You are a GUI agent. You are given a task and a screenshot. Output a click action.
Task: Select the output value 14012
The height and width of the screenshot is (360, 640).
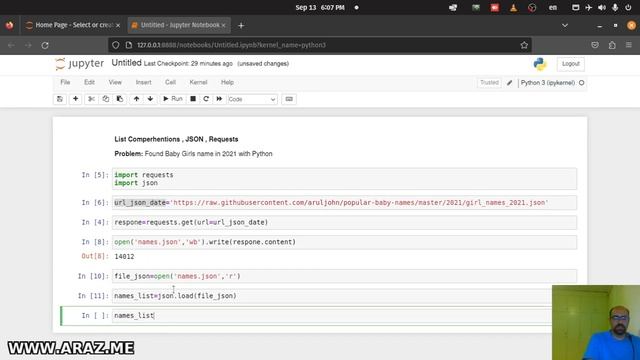click(x=124, y=257)
